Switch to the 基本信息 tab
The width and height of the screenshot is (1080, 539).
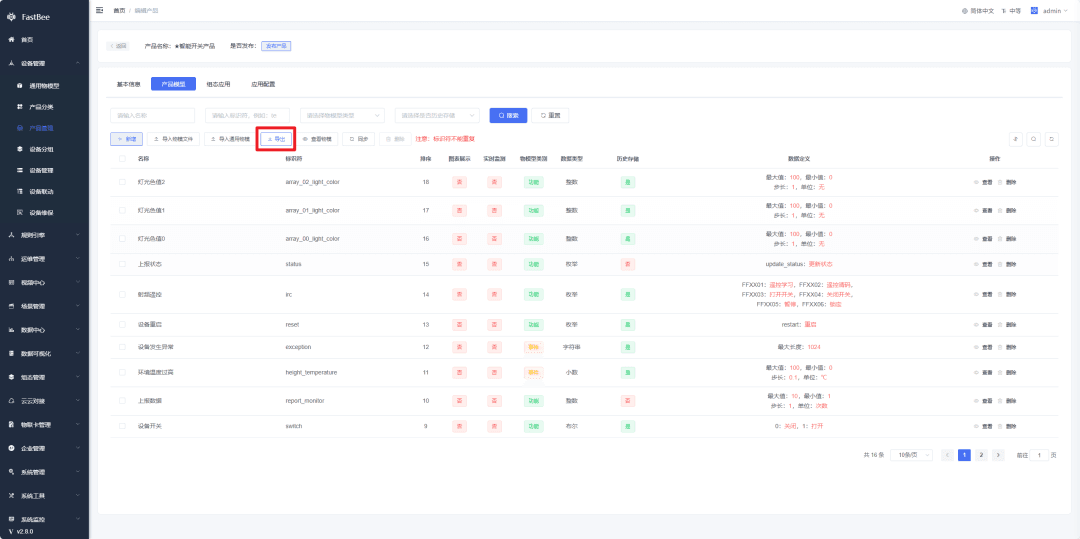(129, 84)
